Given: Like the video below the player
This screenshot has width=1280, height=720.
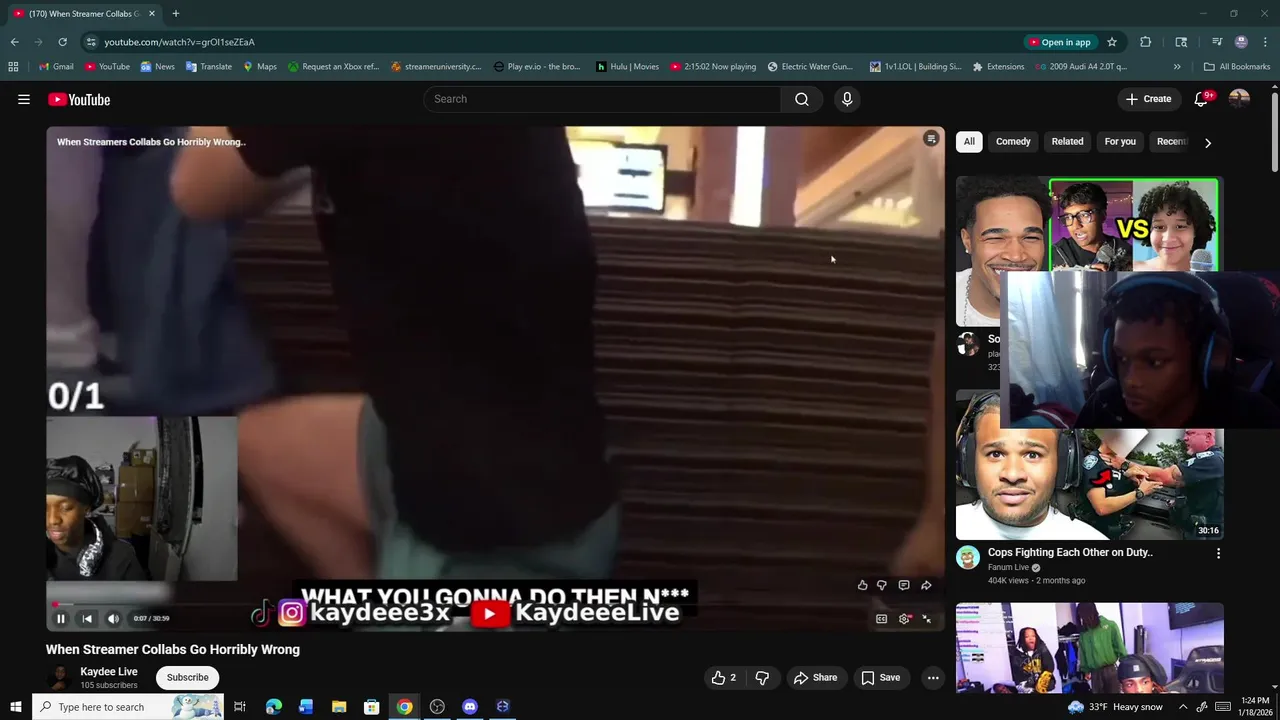Looking at the screenshot, I should pos(723,678).
